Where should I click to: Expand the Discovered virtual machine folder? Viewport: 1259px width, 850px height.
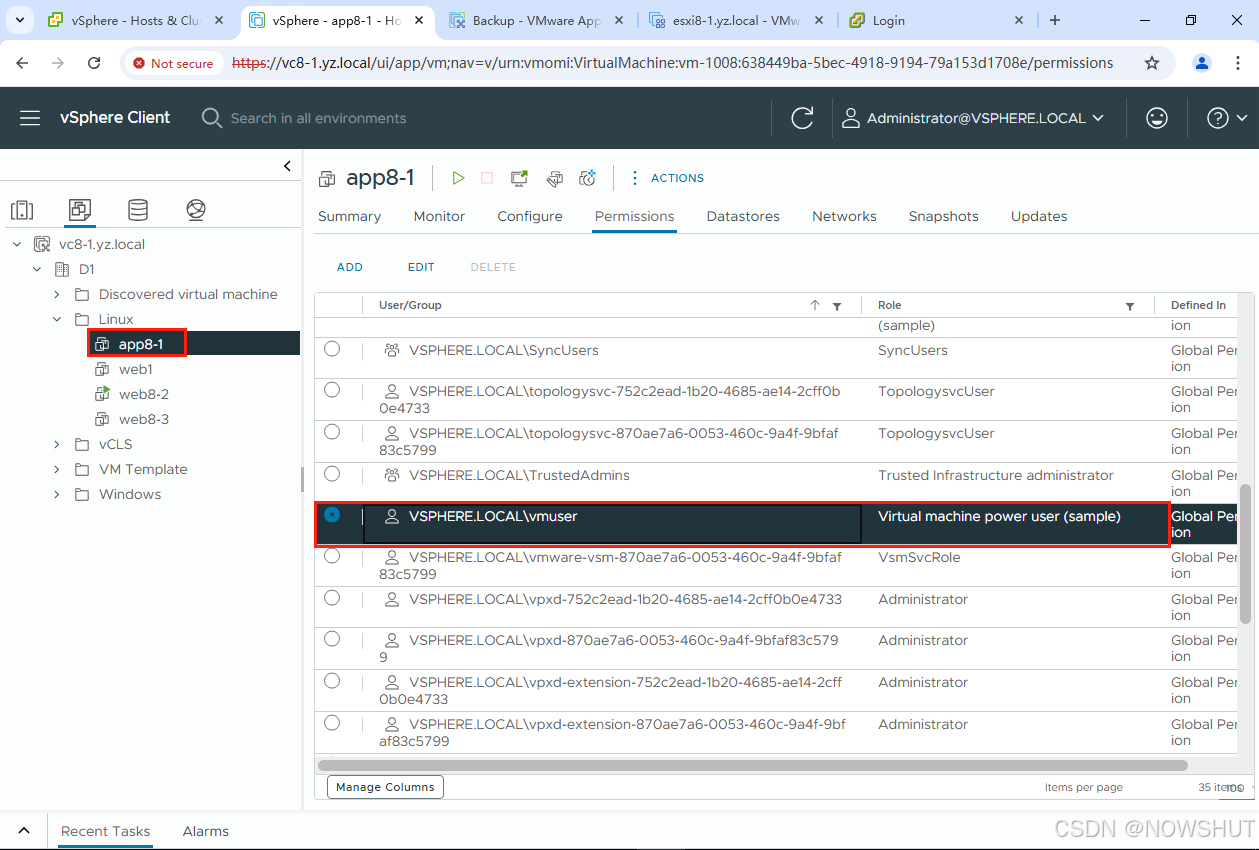[x=57, y=294]
